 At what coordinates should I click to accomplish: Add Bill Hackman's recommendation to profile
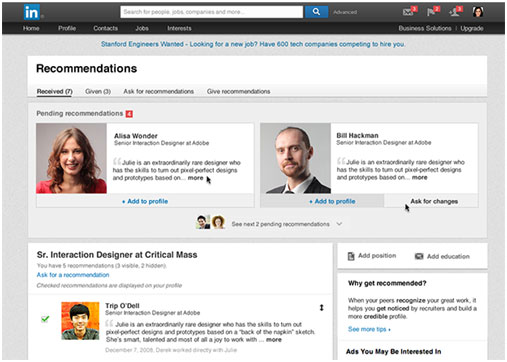coord(332,201)
